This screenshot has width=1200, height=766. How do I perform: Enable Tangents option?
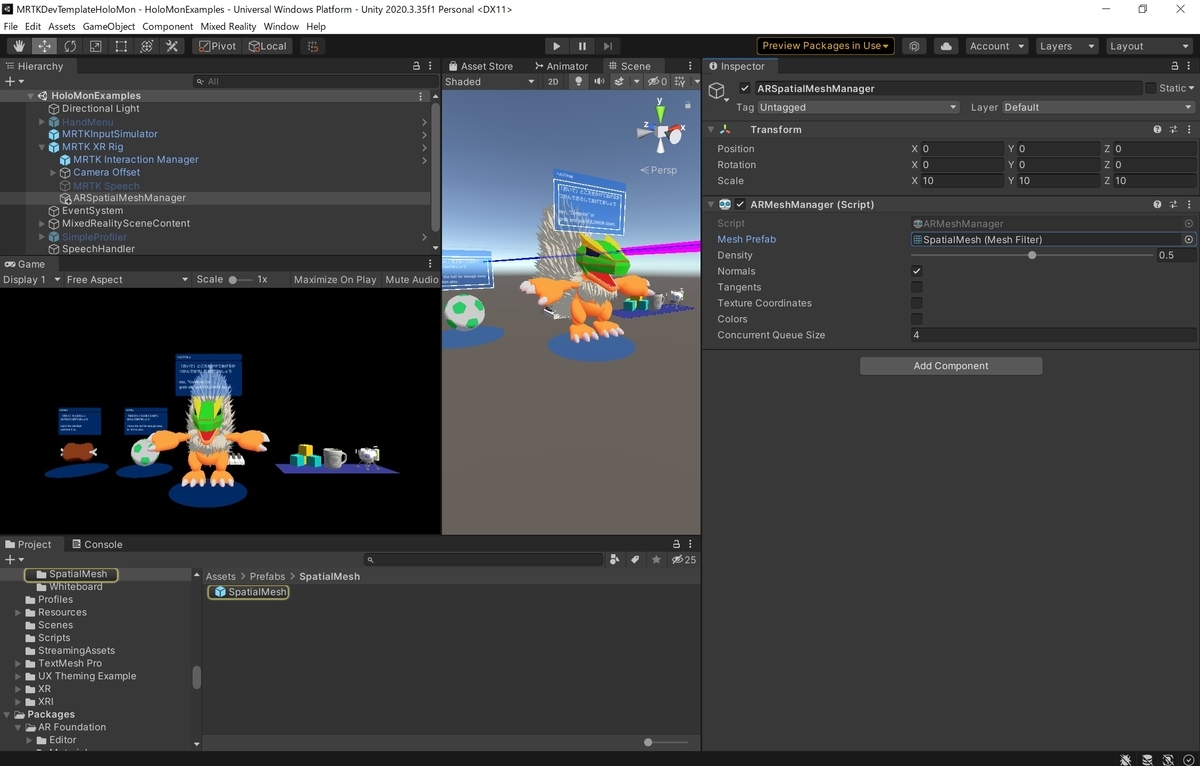[916, 287]
